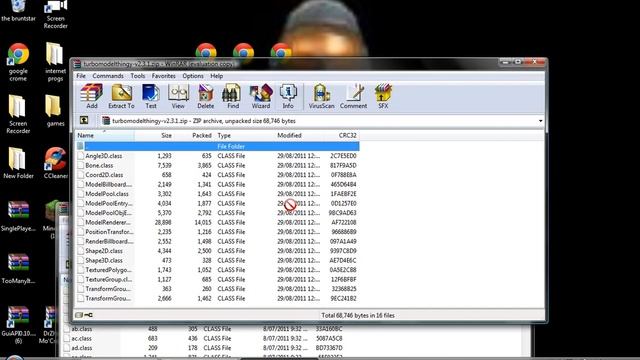Image resolution: width=640 pixels, height=360 pixels.
Task: Click Extract To in WinRAR toolbar
Action: pyautogui.click(x=121, y=96)
